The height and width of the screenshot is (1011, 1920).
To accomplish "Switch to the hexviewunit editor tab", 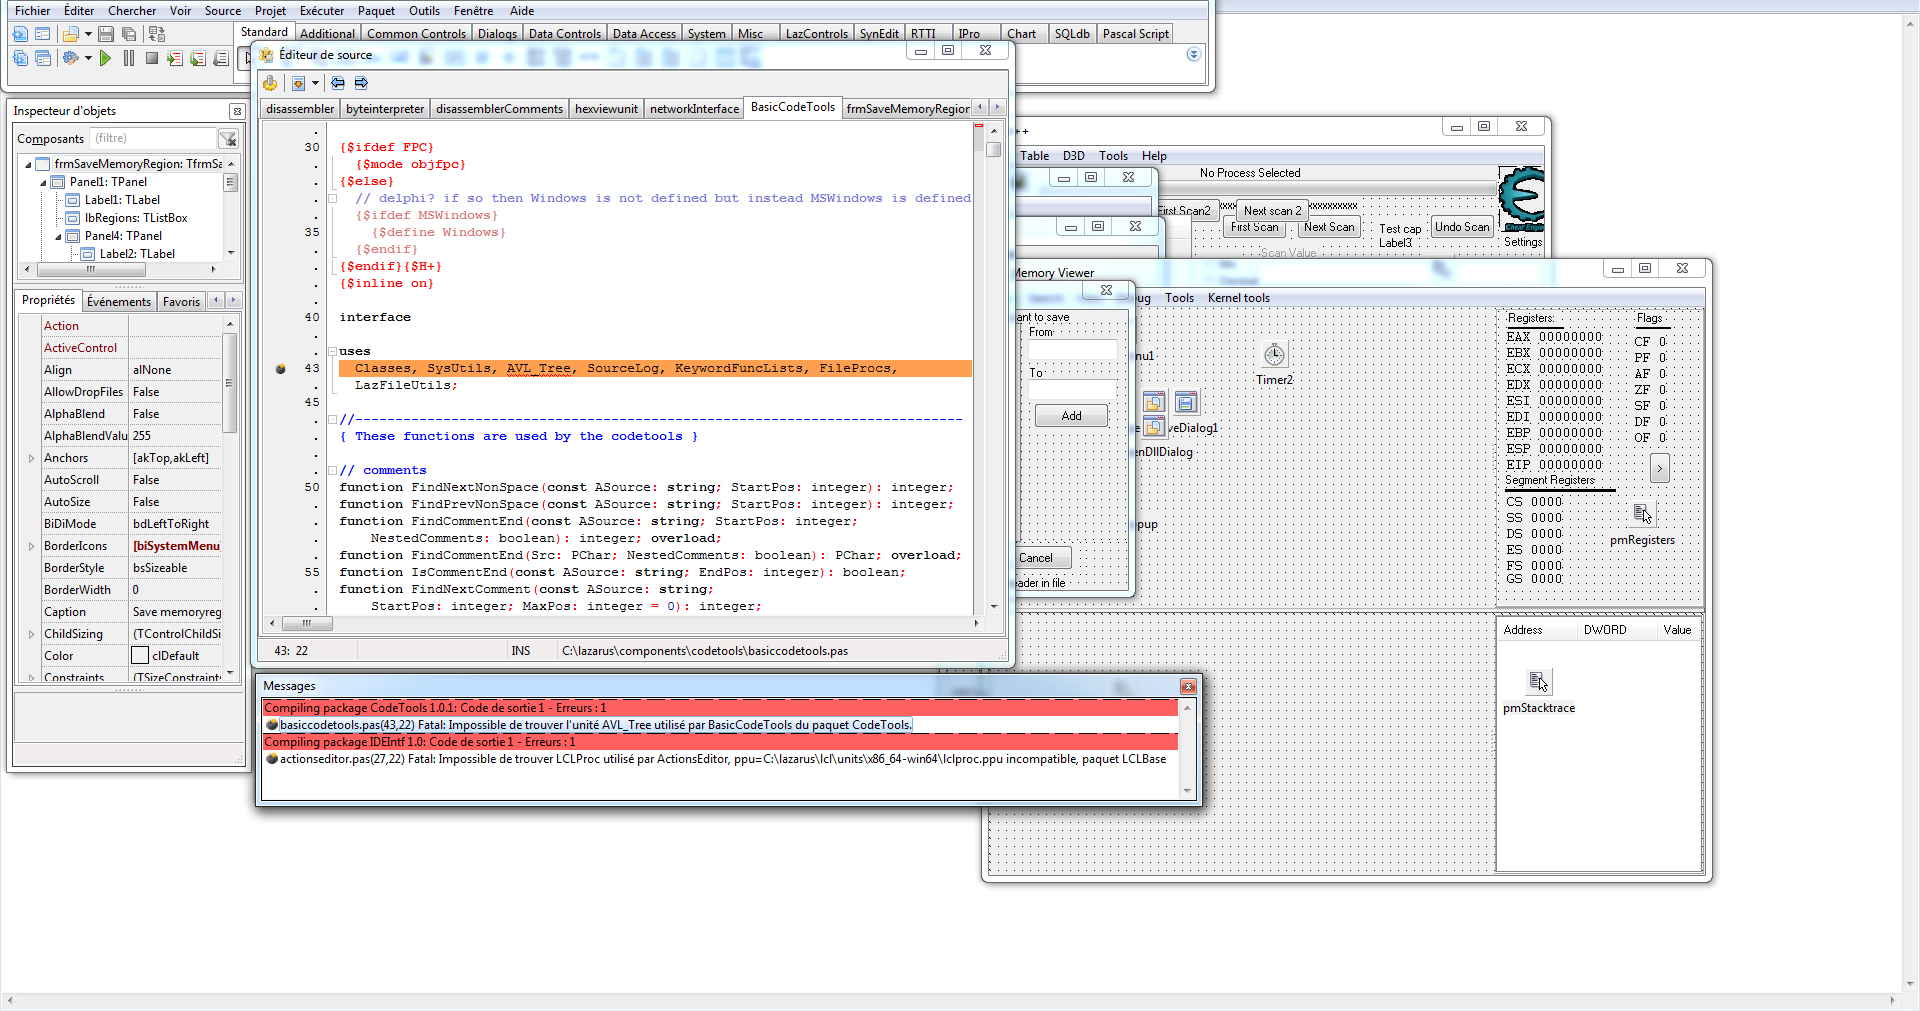I will click(606, 109).
